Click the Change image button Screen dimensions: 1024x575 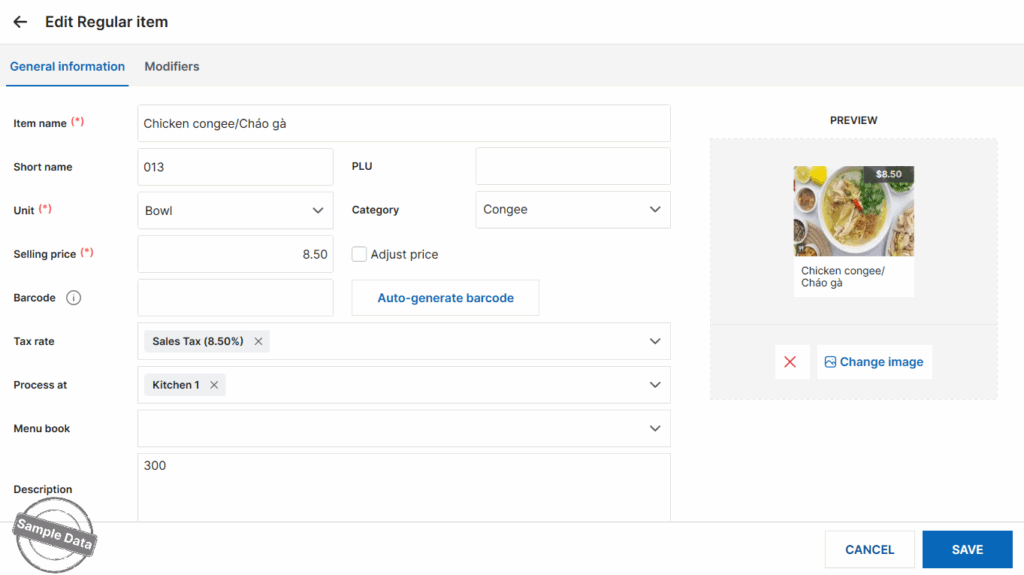click(874, 362)
